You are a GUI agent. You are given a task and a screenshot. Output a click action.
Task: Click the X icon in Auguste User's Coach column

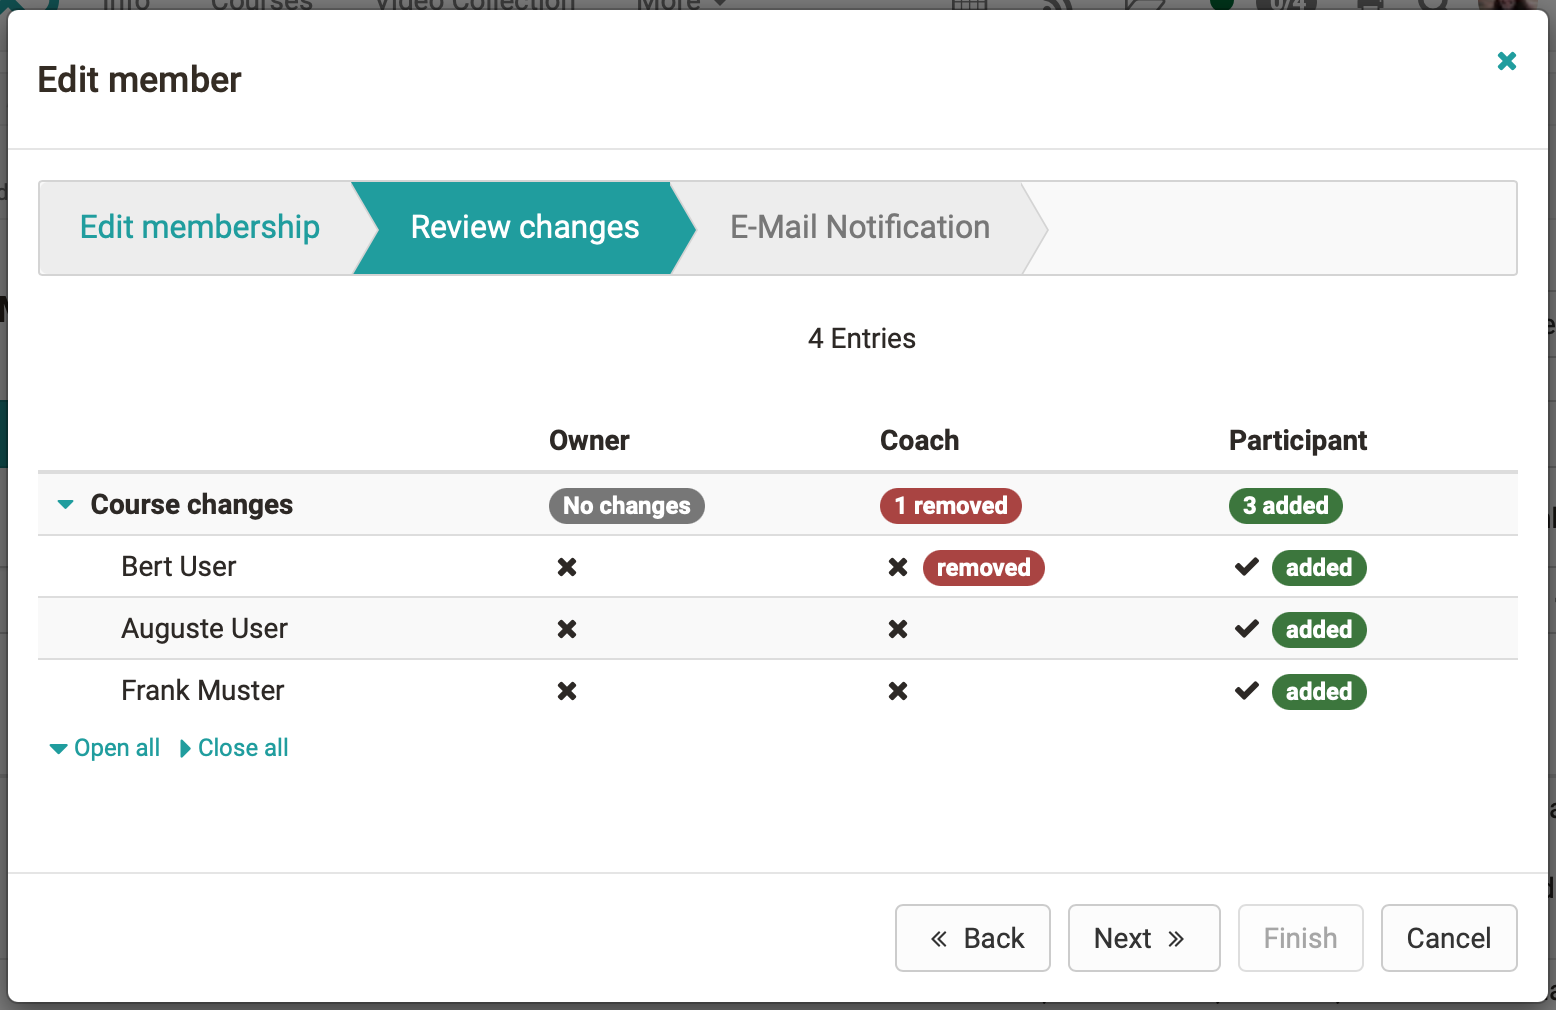coord(898,629)
